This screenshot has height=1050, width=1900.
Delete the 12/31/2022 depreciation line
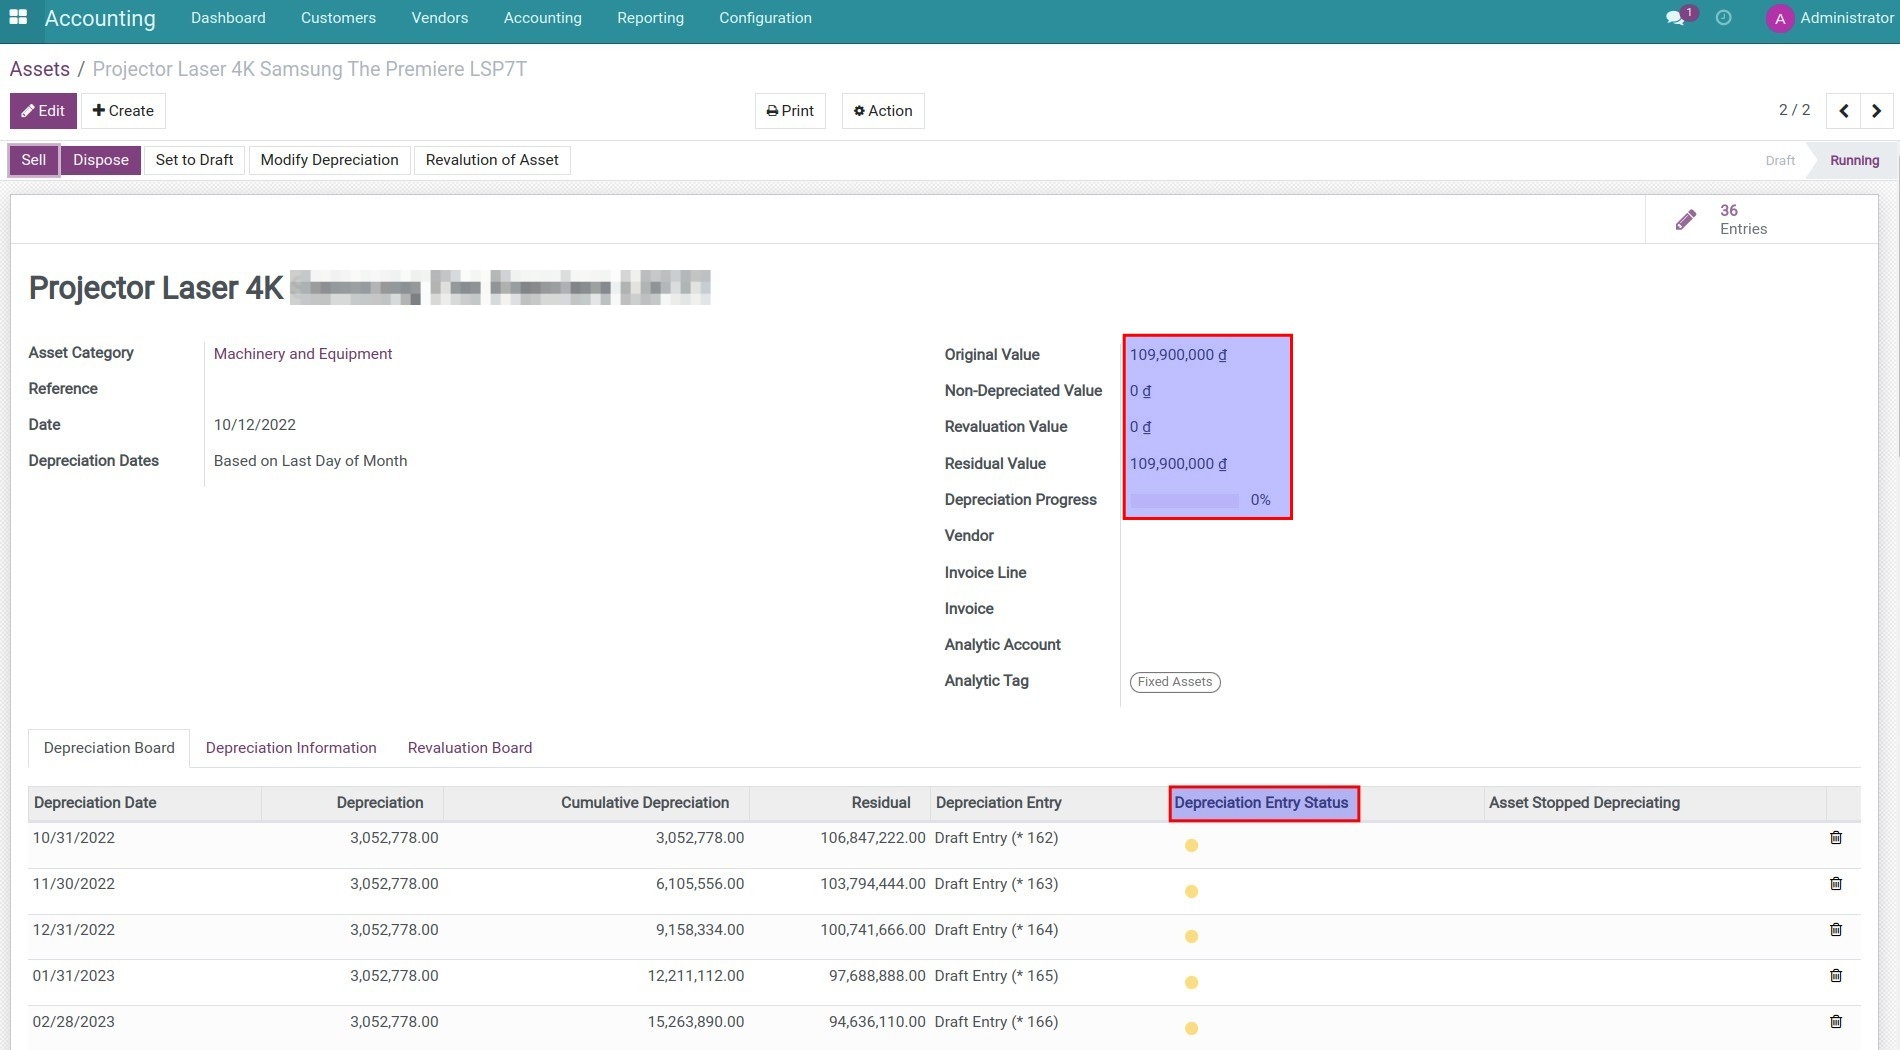click(x=1835, y=930)
